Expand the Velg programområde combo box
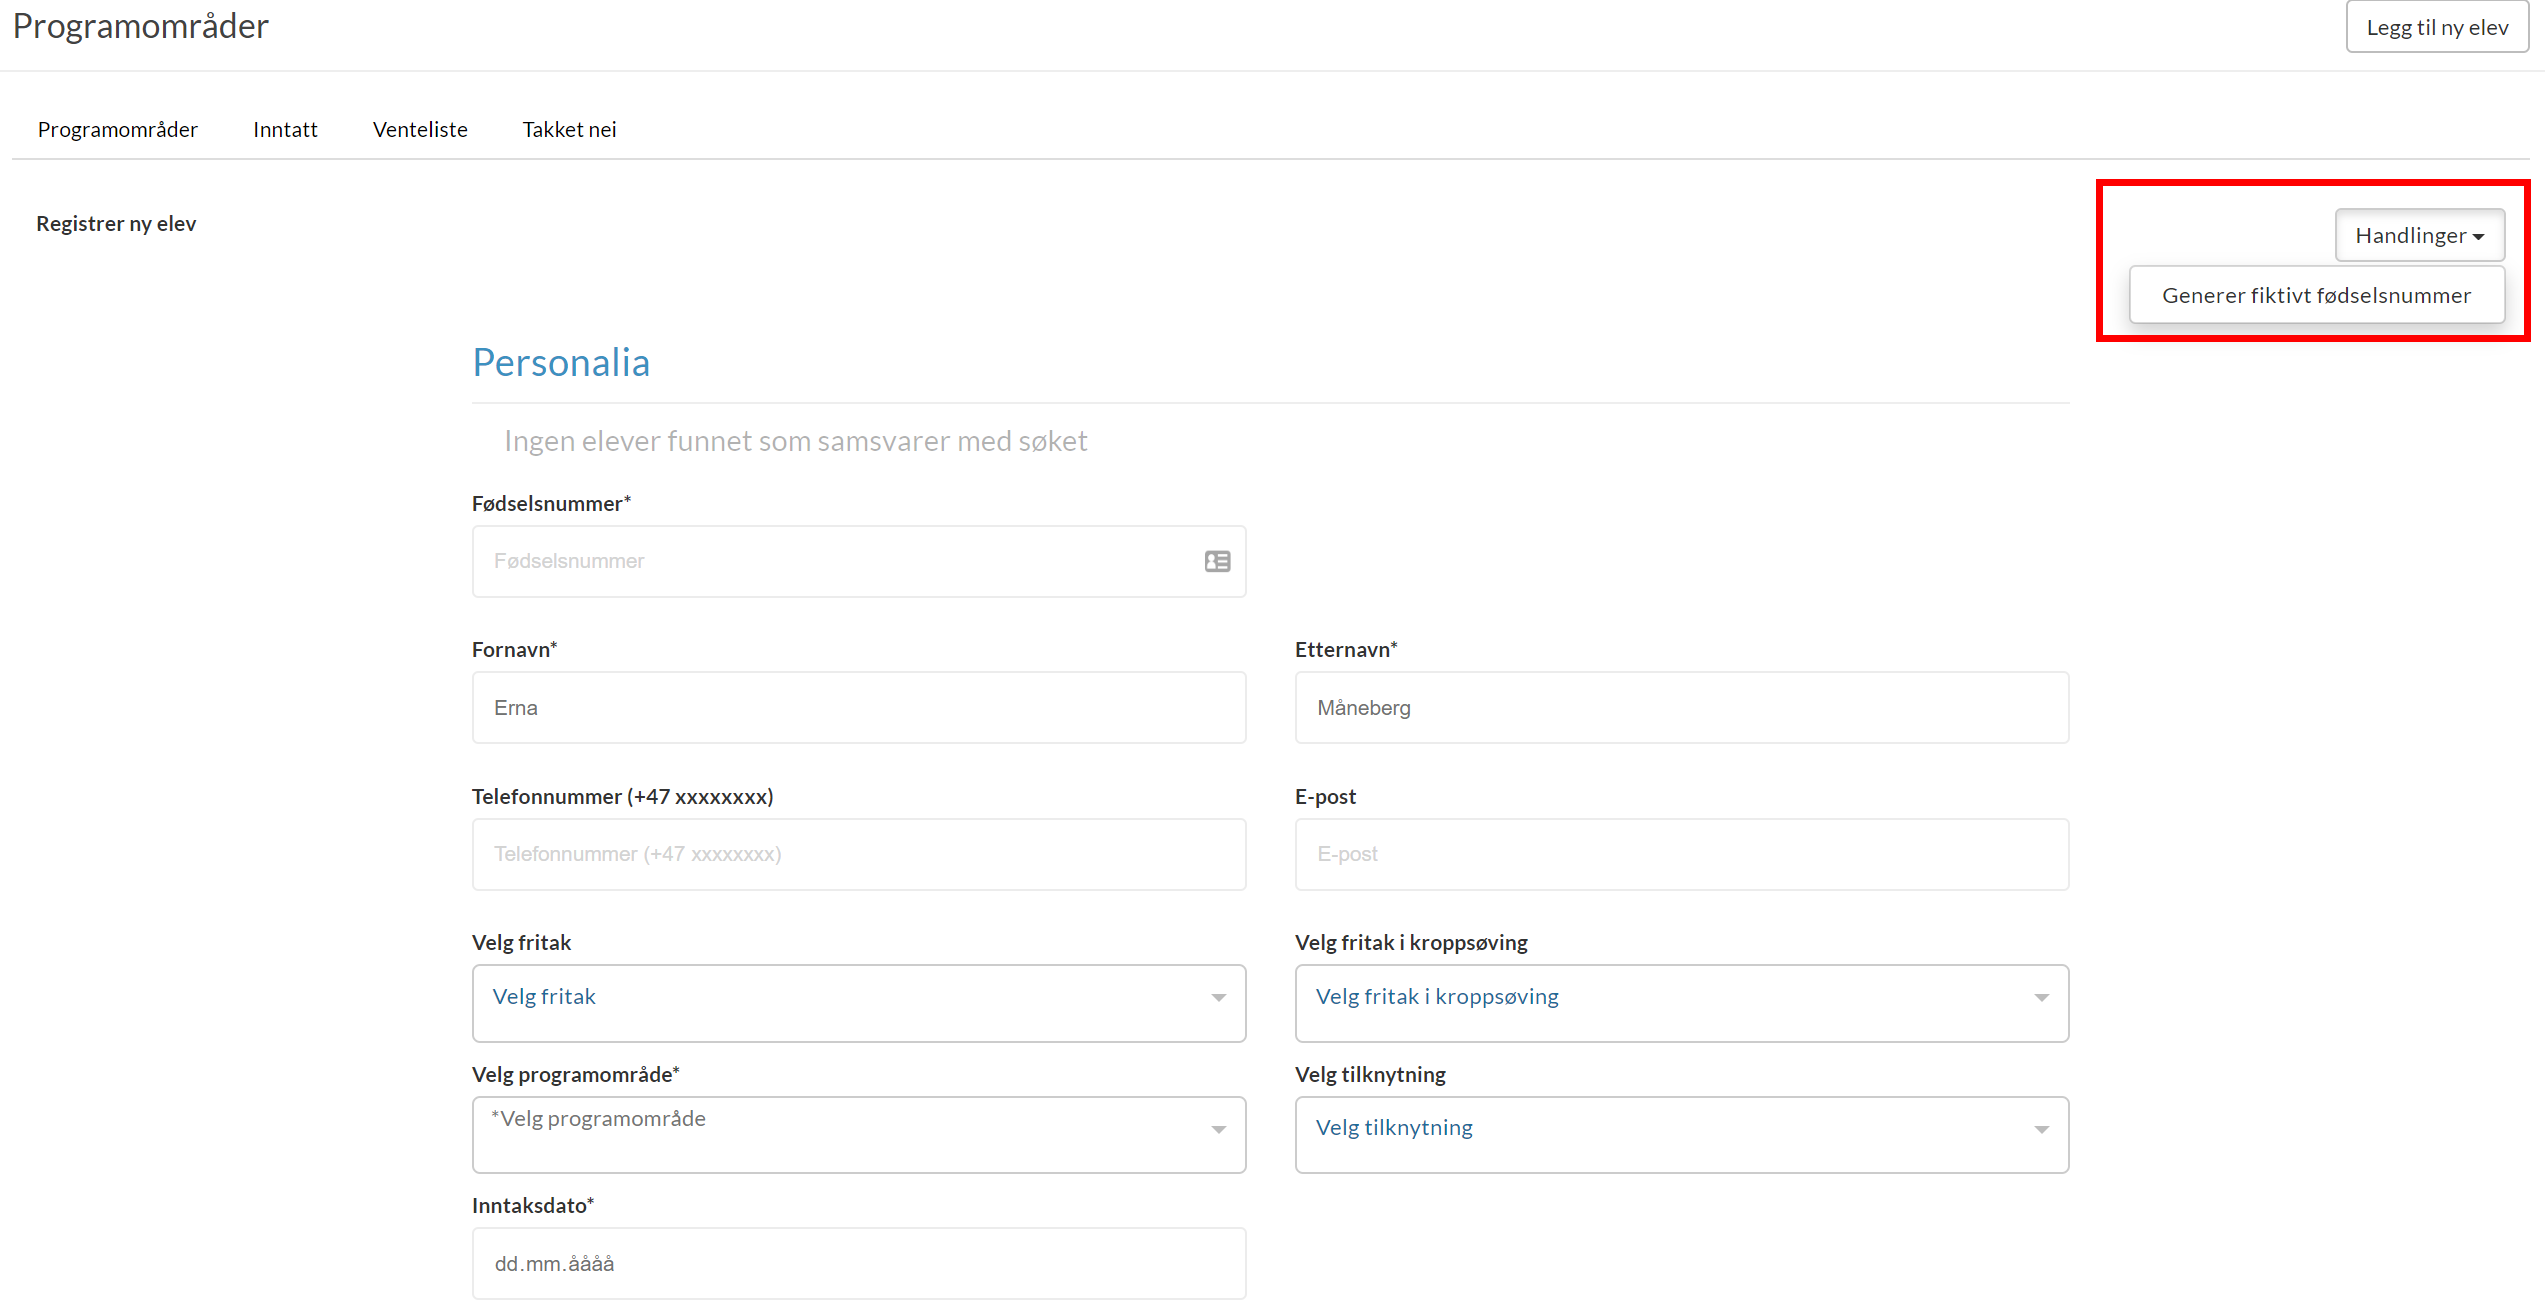The image size is (2545, 1307). pyautogui.click(x=859, y=1134)
